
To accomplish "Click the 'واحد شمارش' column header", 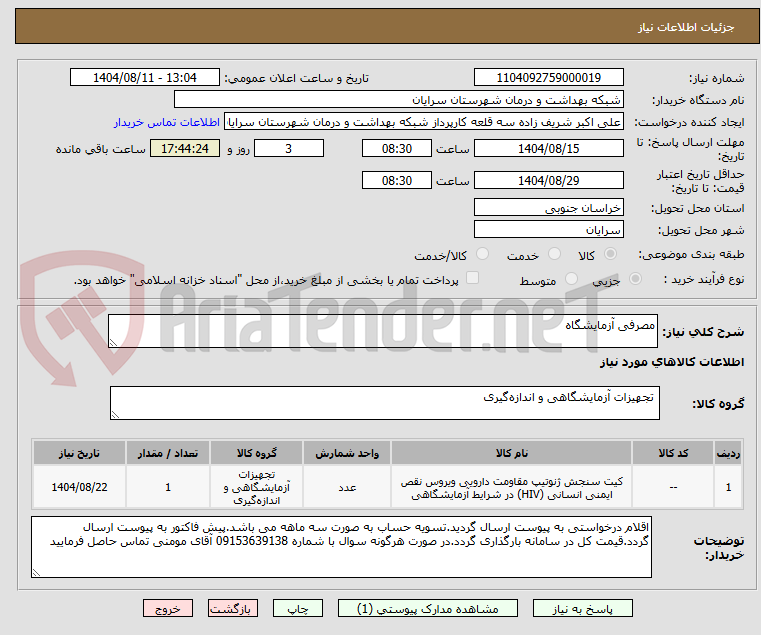I will 347,453.
